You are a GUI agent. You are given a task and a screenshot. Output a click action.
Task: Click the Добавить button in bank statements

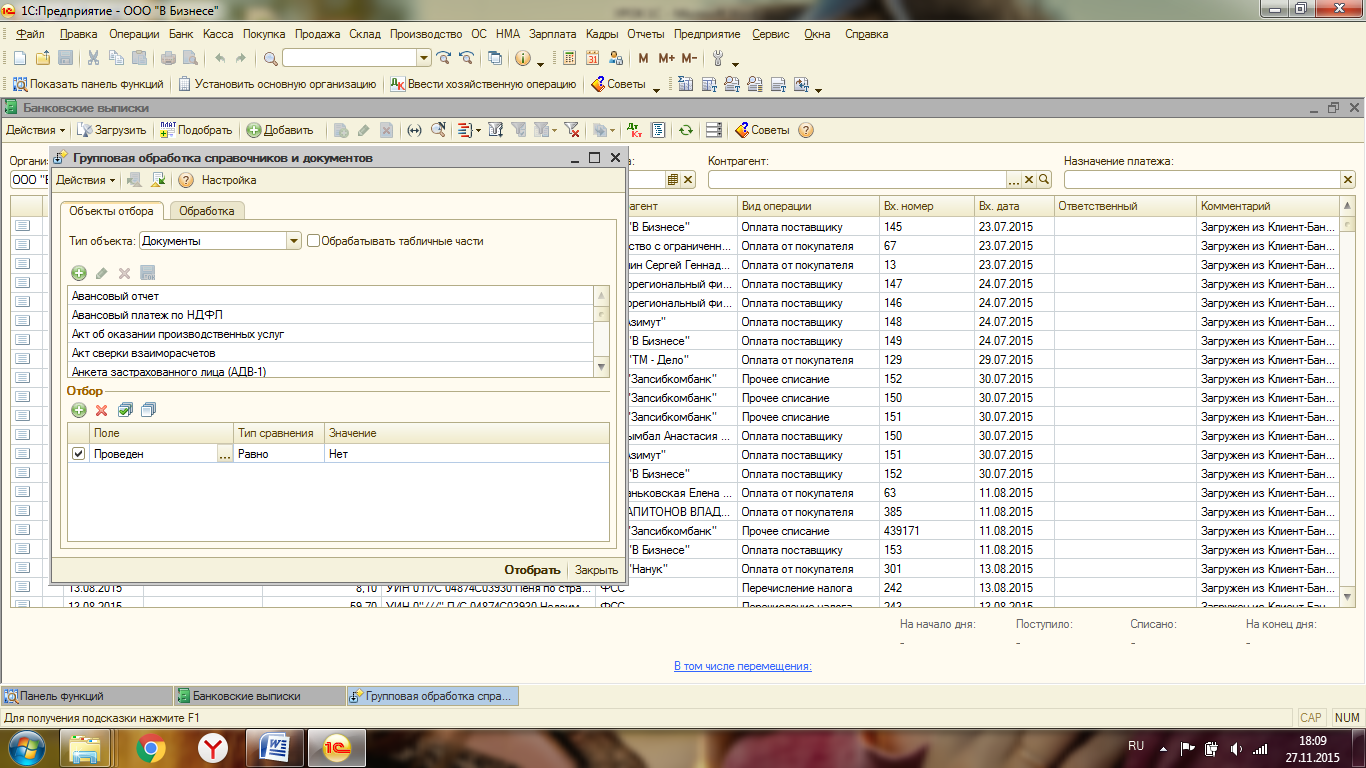pyautogui.click(x=280, y=130)
